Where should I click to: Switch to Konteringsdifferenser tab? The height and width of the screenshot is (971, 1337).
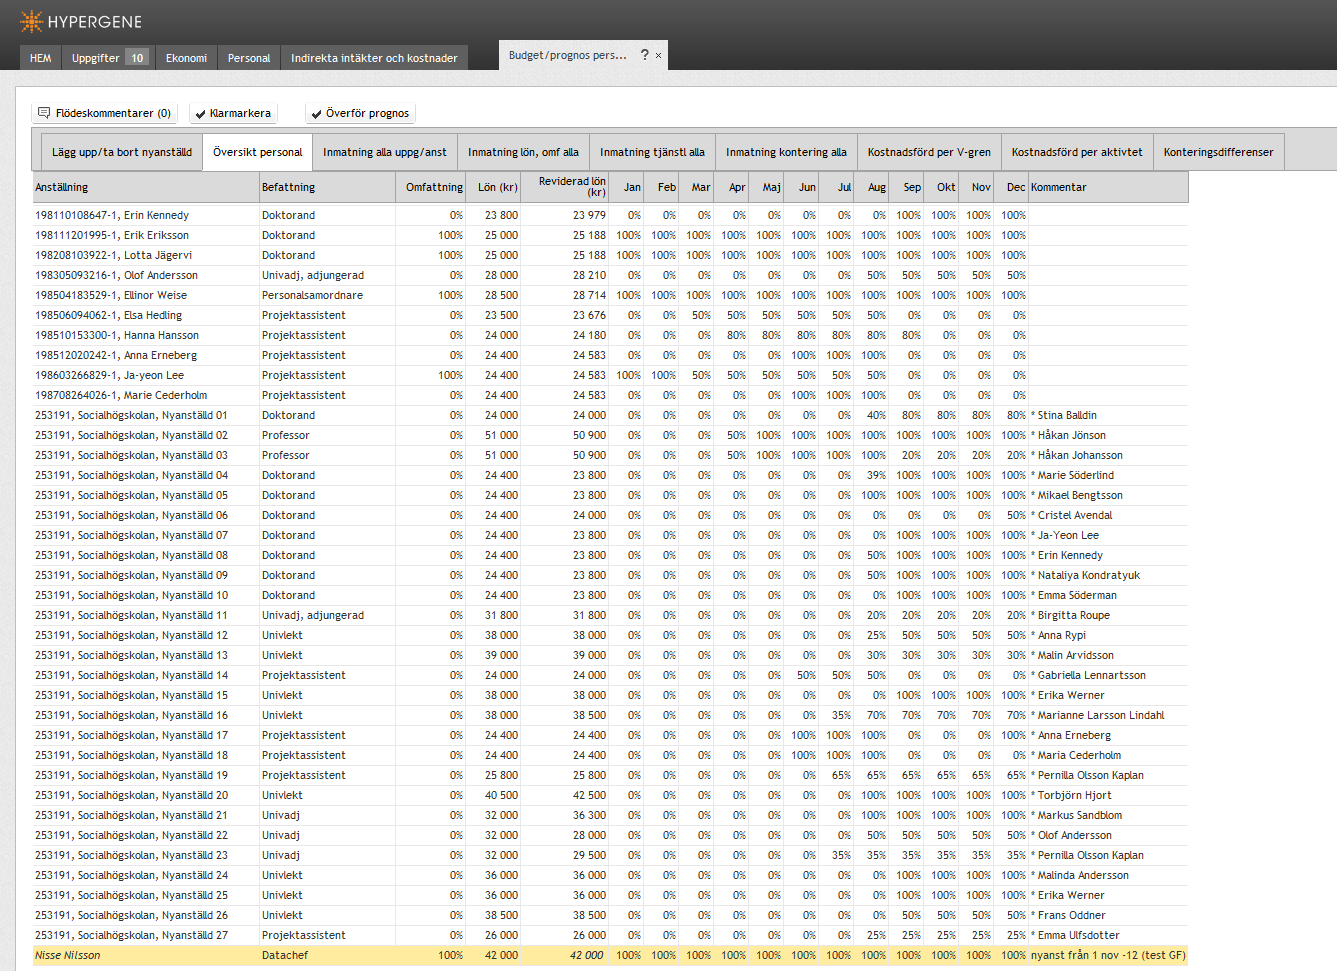tap(1218, 152)
